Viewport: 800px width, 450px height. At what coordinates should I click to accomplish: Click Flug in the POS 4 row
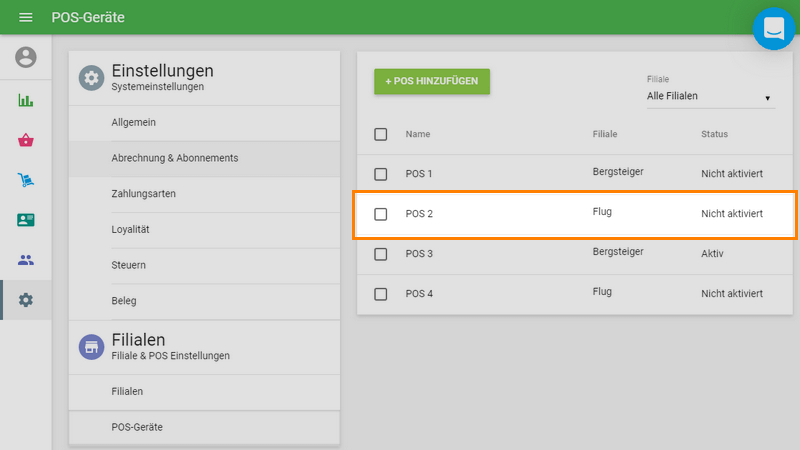602,291
